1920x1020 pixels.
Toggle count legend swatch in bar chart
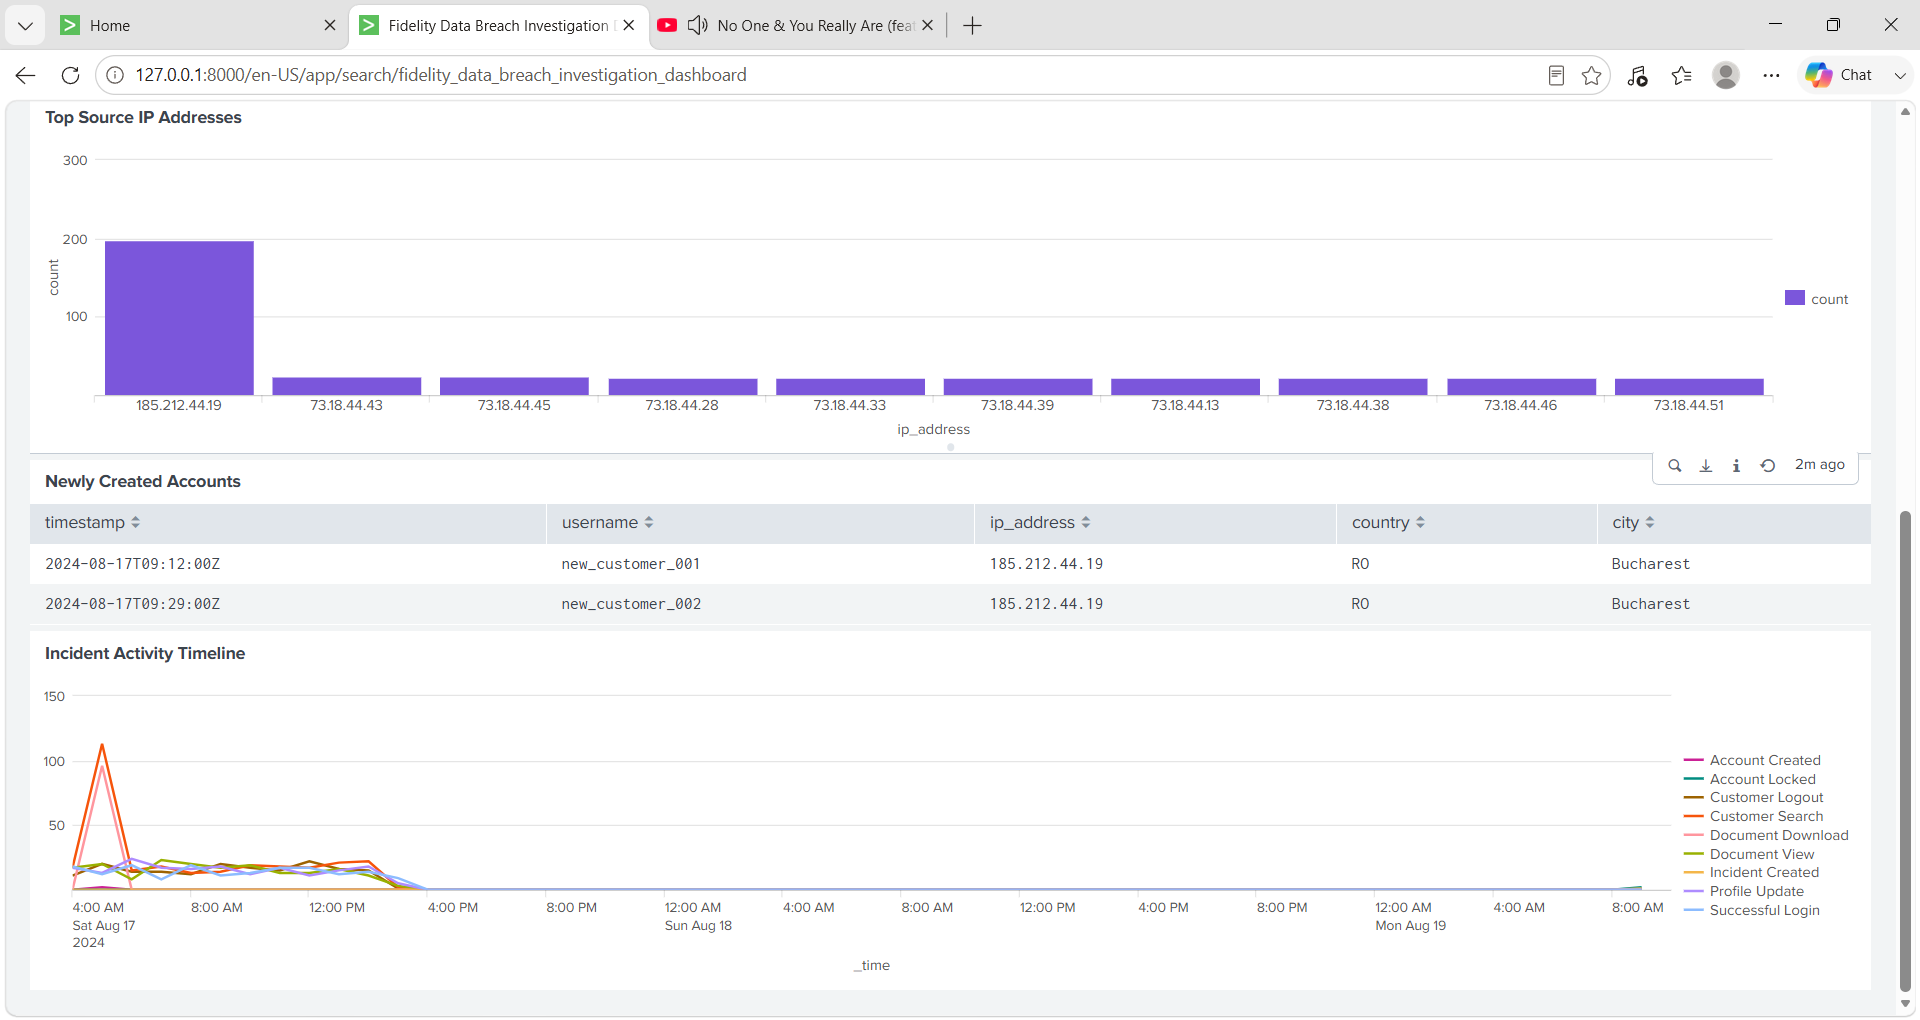1795,298
